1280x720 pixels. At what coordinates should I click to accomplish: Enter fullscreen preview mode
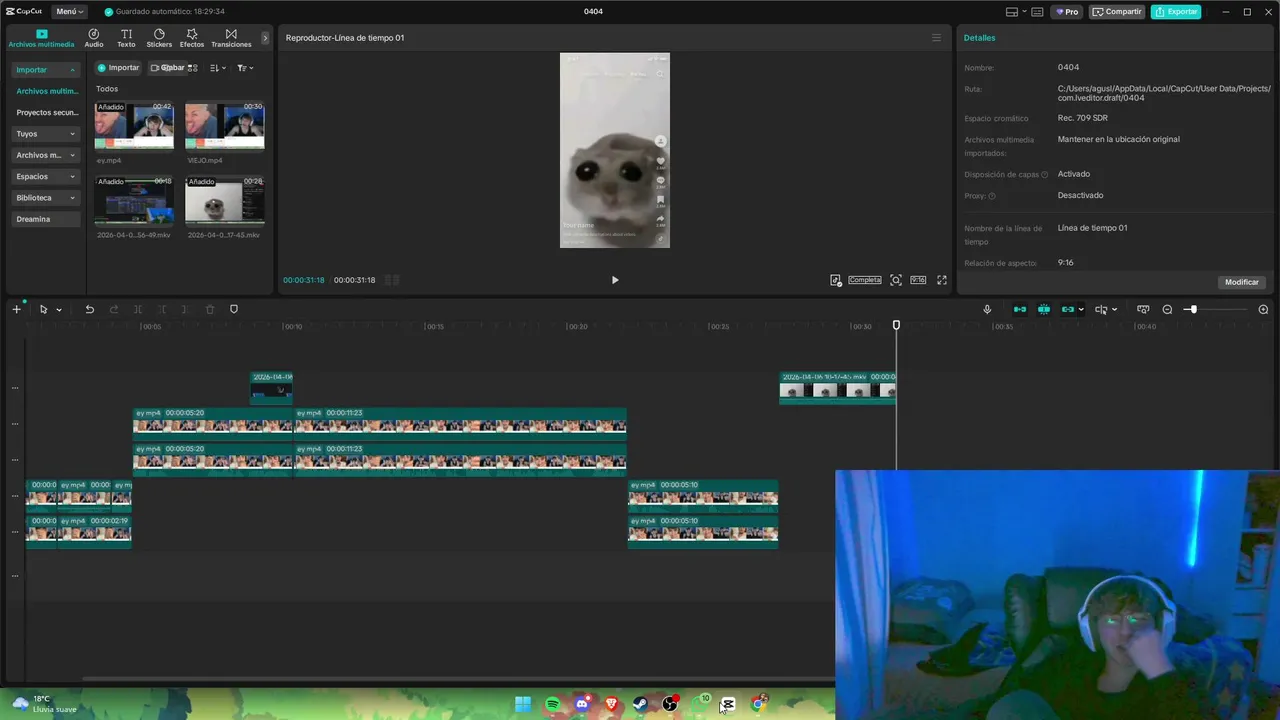coord(941,280)
